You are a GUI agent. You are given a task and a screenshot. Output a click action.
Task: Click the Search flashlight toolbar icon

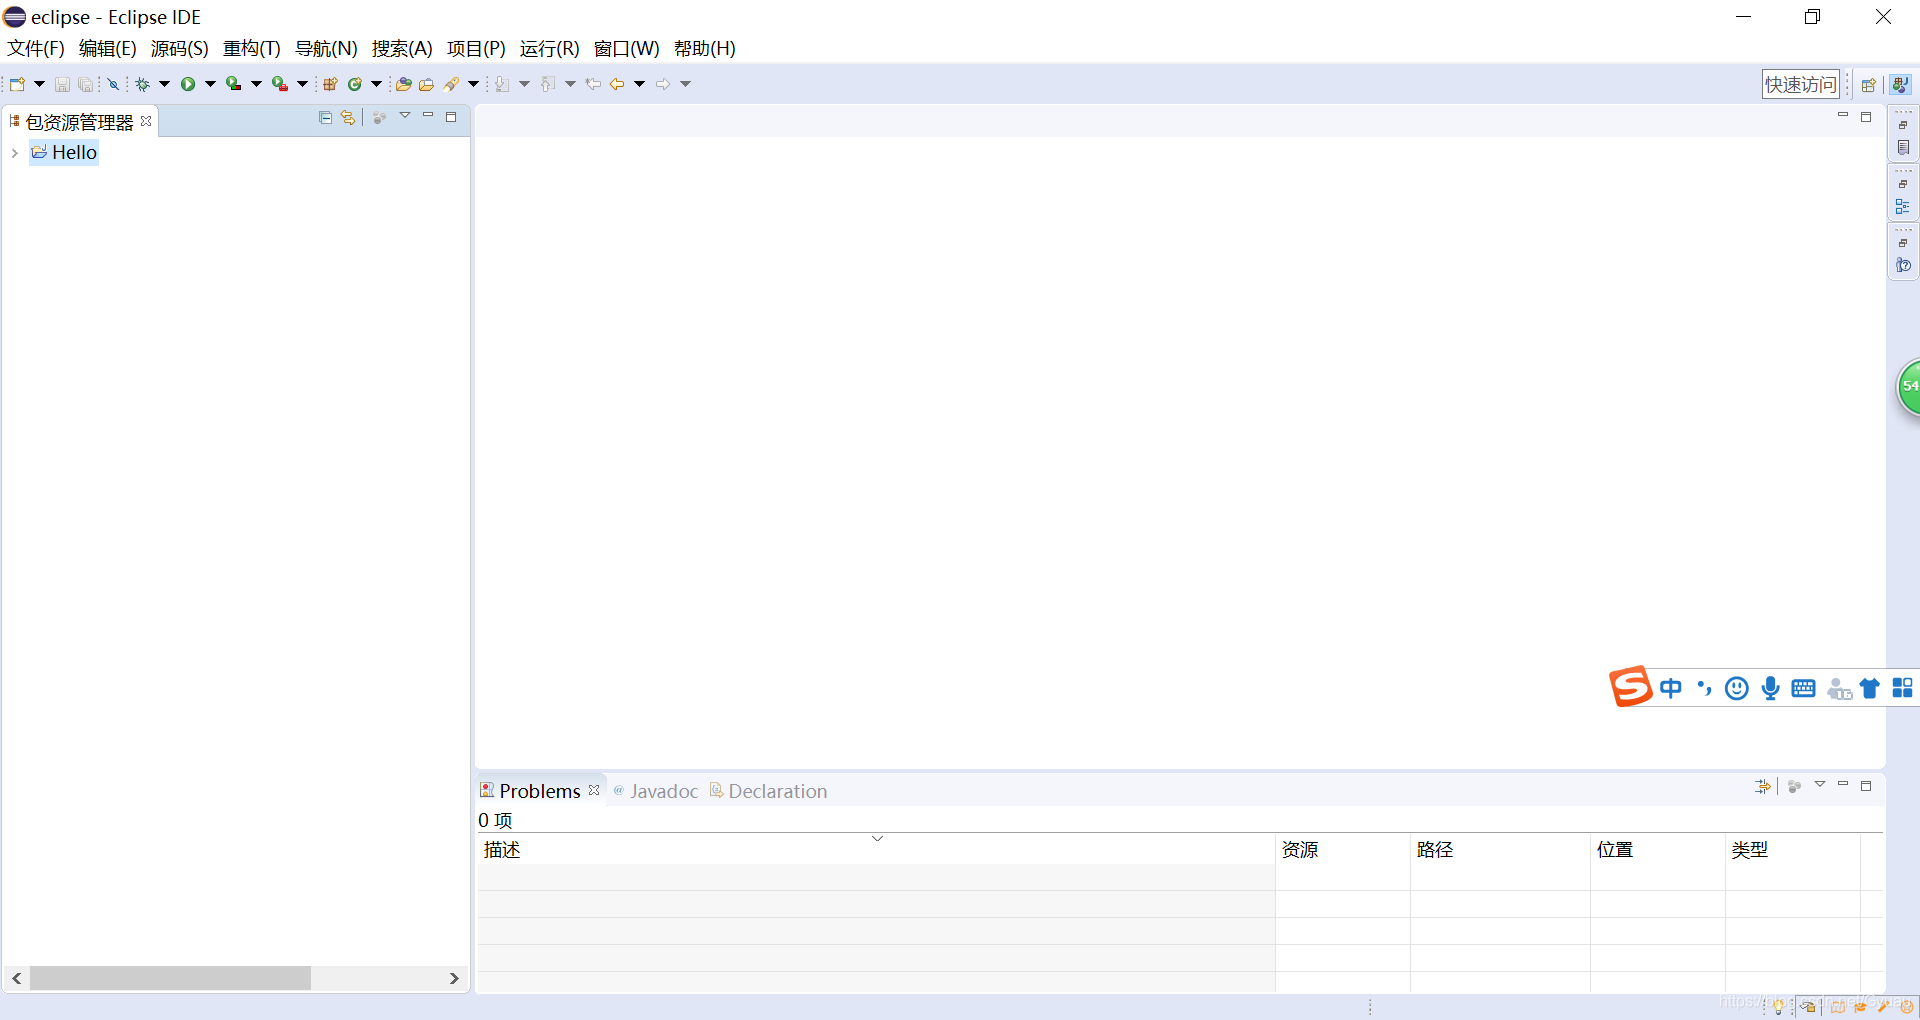click(x=452, y=84)
